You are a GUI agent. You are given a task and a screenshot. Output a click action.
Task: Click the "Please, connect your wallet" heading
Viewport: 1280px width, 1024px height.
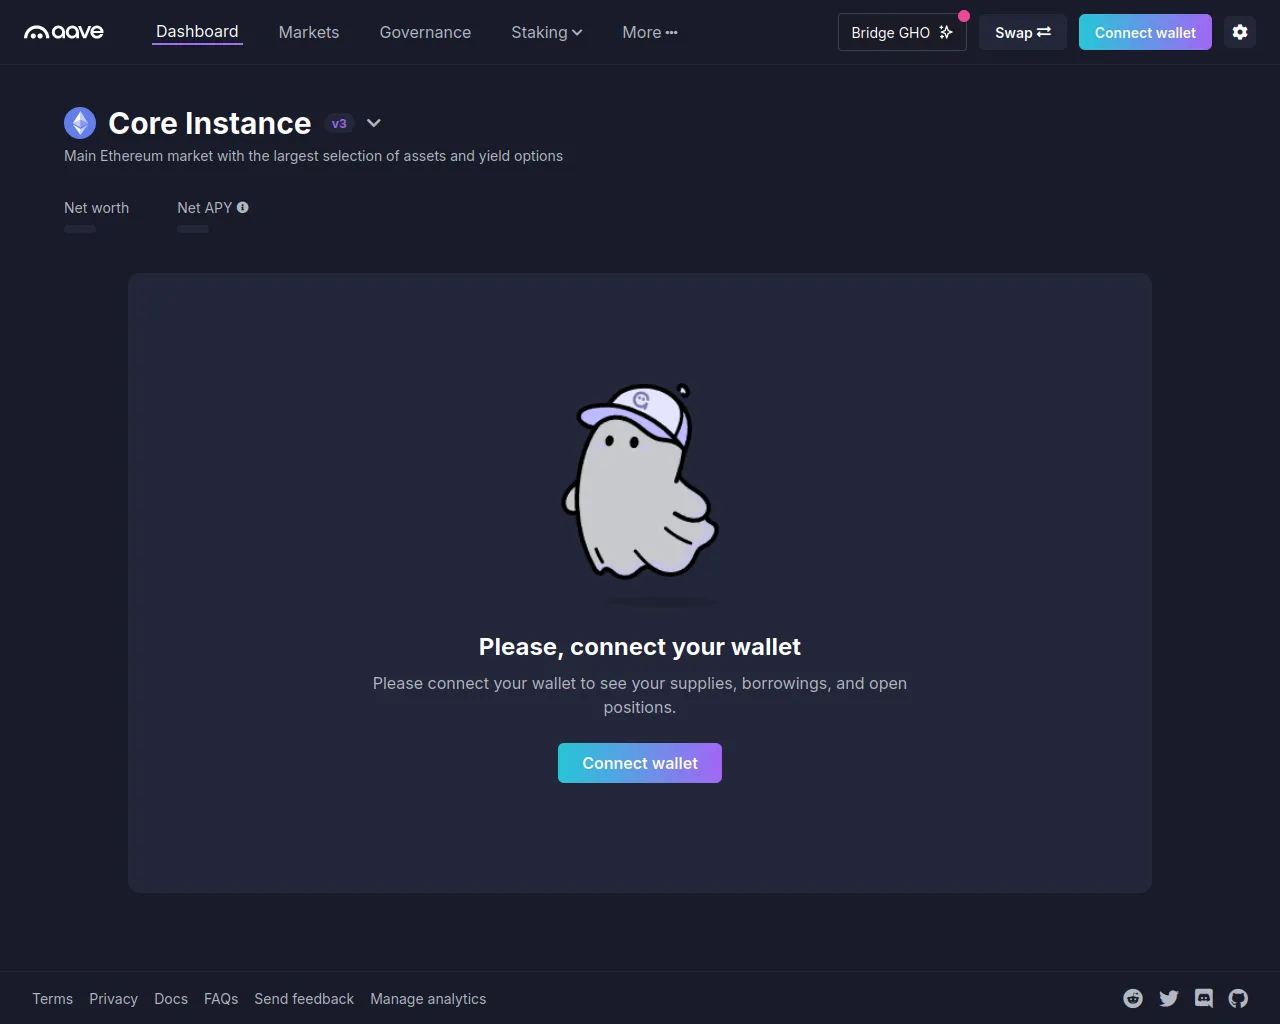point(640,647)
